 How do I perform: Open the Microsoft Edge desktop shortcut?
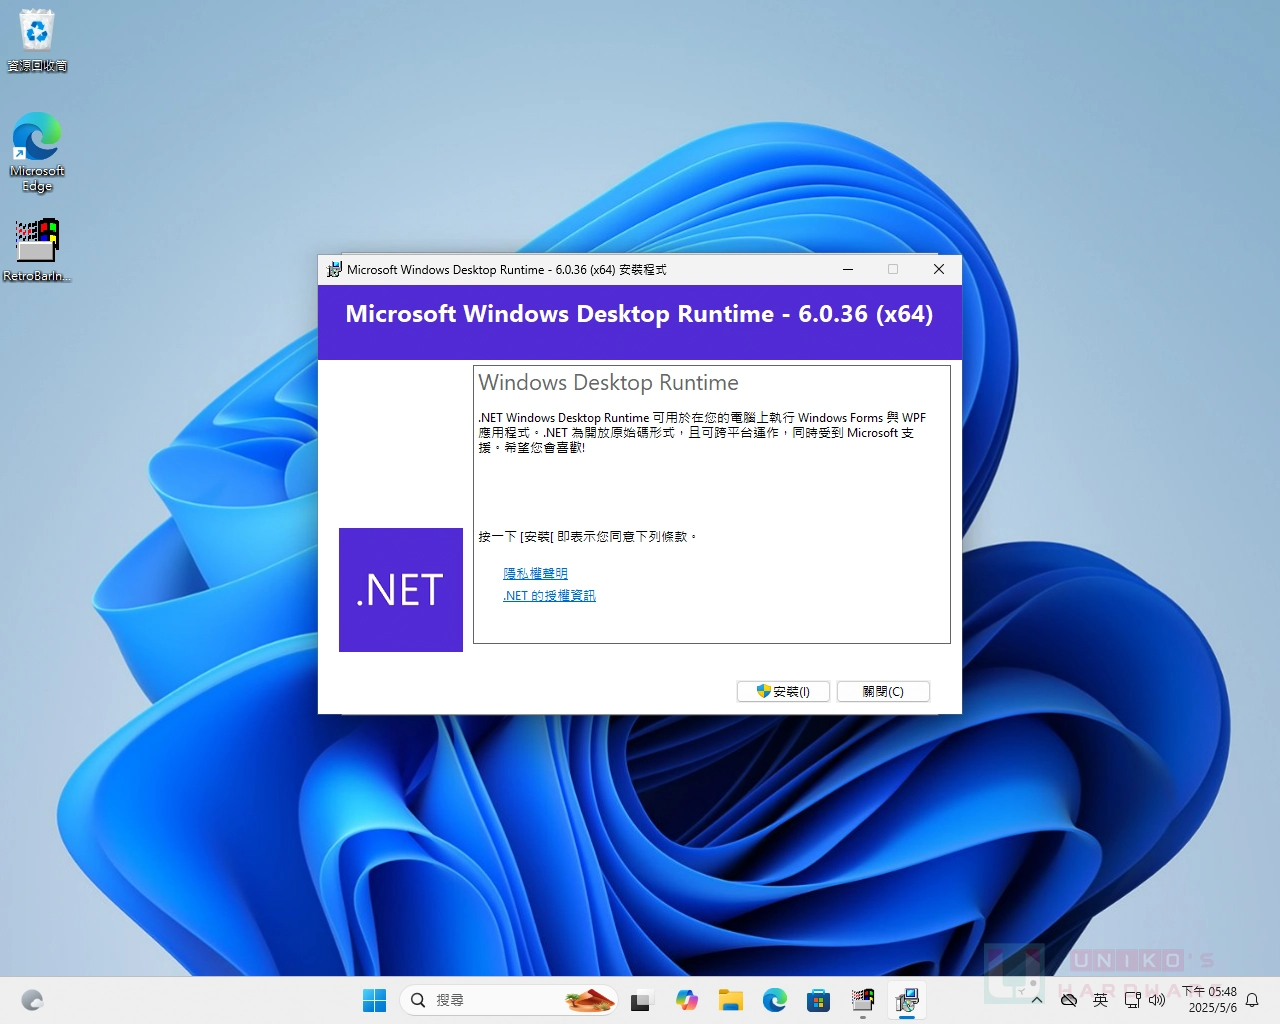pos(37,151)
